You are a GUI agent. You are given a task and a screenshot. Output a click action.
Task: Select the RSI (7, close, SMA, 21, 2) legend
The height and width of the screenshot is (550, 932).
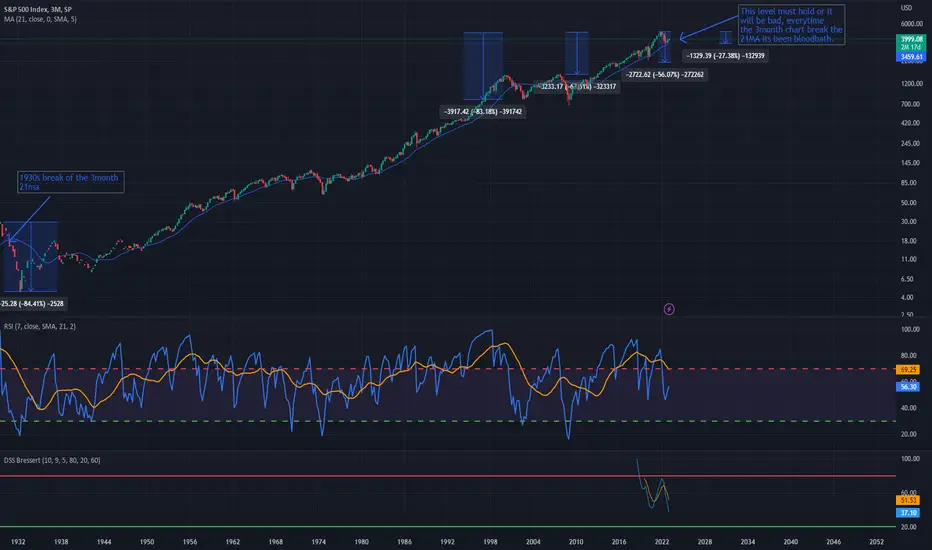pos(39,326)
